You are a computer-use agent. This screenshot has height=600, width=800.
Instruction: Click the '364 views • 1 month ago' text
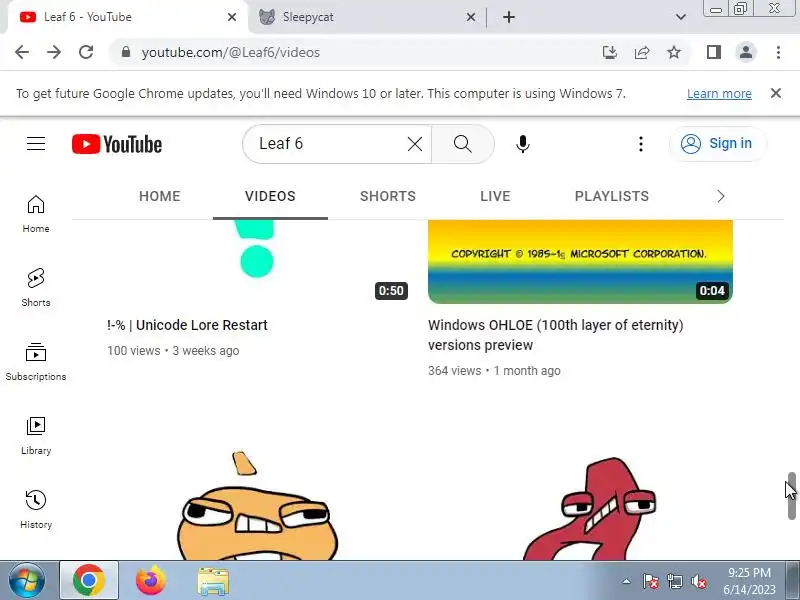tap(494, 371)
